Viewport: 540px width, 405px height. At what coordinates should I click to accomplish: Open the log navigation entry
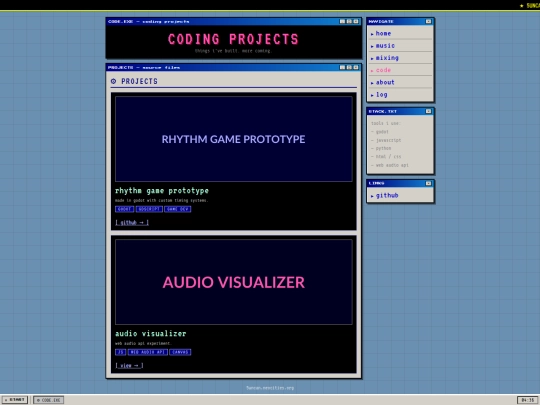coord(381,94)
